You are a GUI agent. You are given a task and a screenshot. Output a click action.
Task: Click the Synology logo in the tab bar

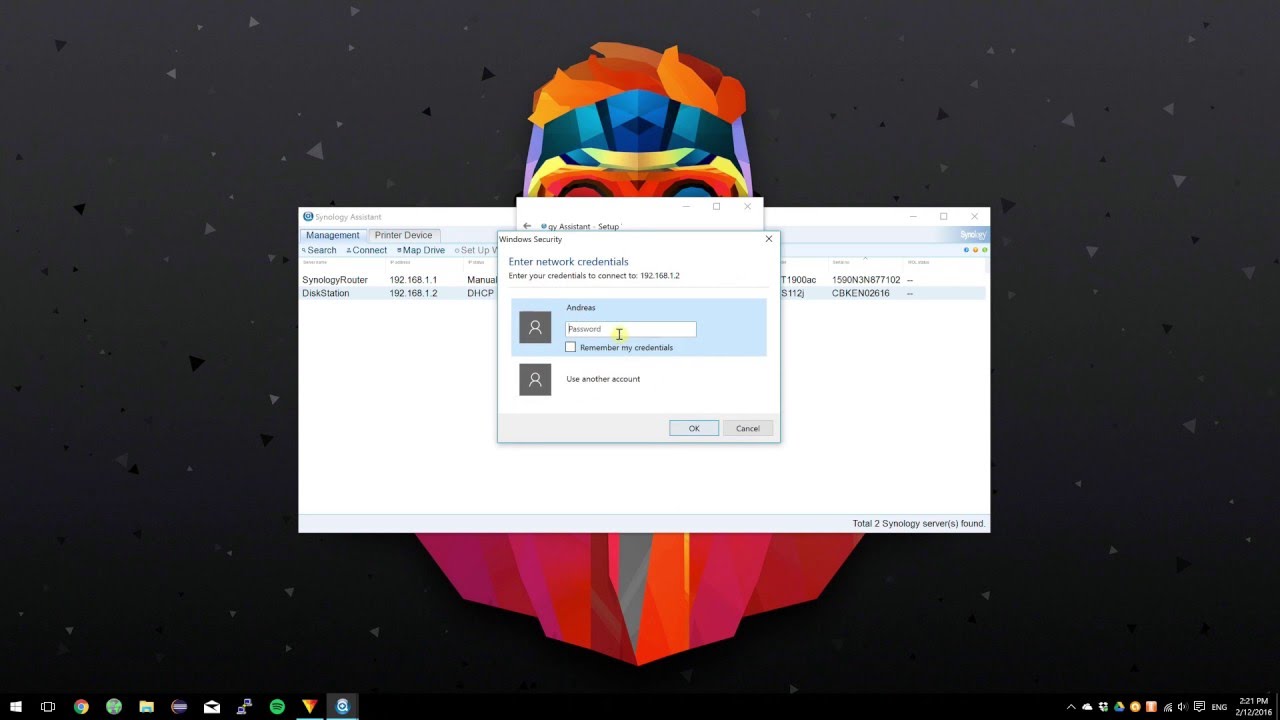[973, 235]
